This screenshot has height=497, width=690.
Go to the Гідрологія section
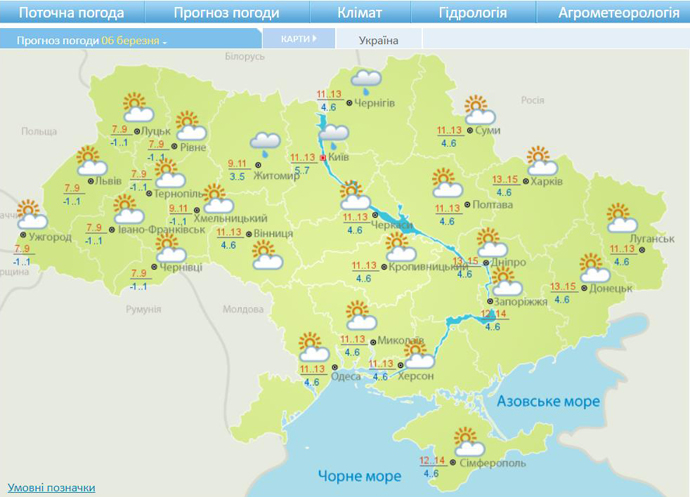point(473,13)
